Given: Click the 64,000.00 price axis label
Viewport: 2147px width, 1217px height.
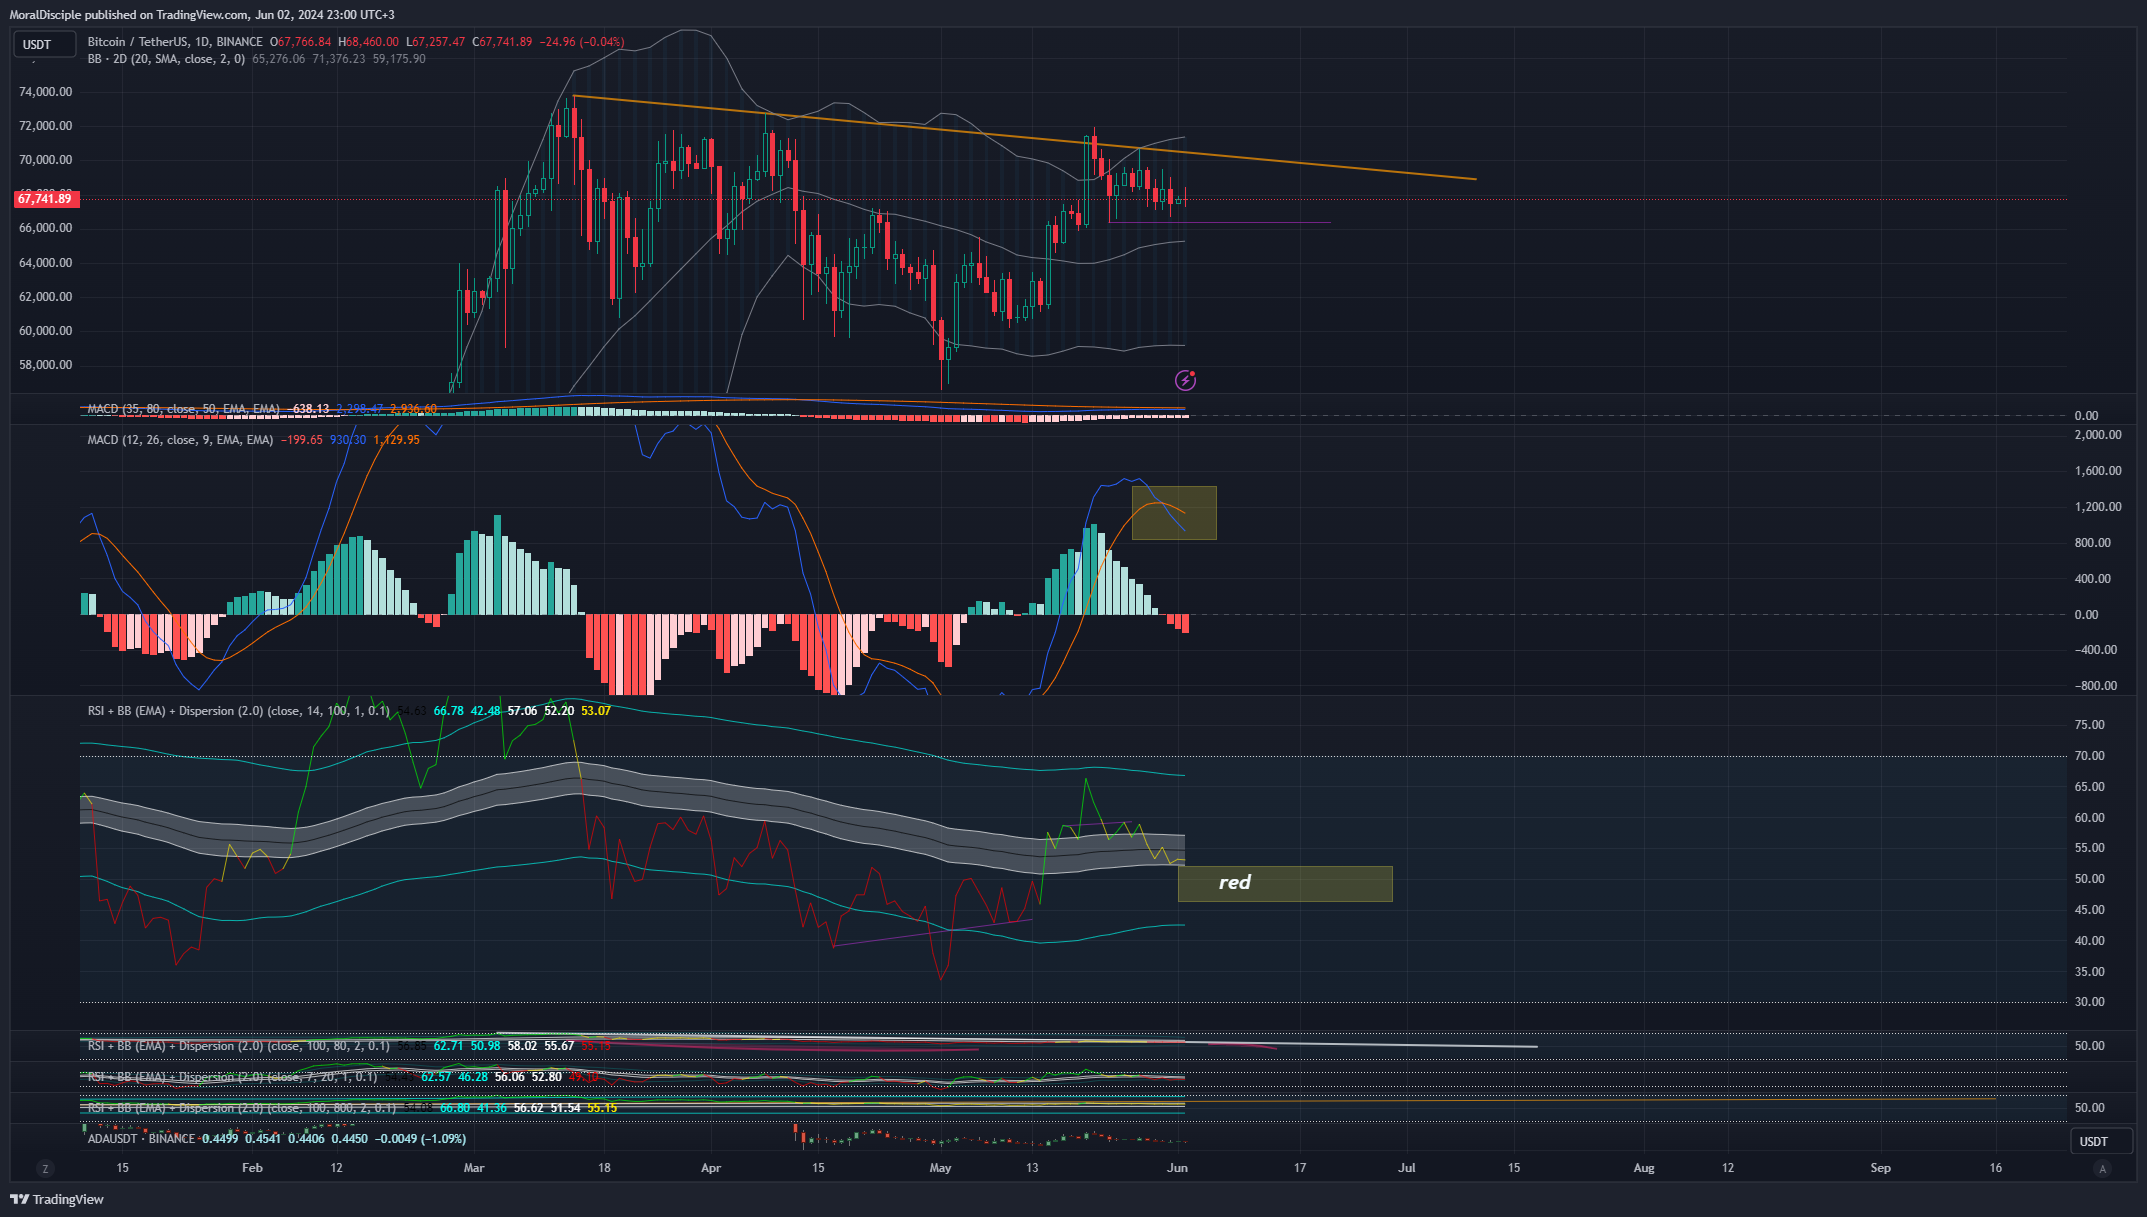Looking at the screenshot, I should point(46,263).
